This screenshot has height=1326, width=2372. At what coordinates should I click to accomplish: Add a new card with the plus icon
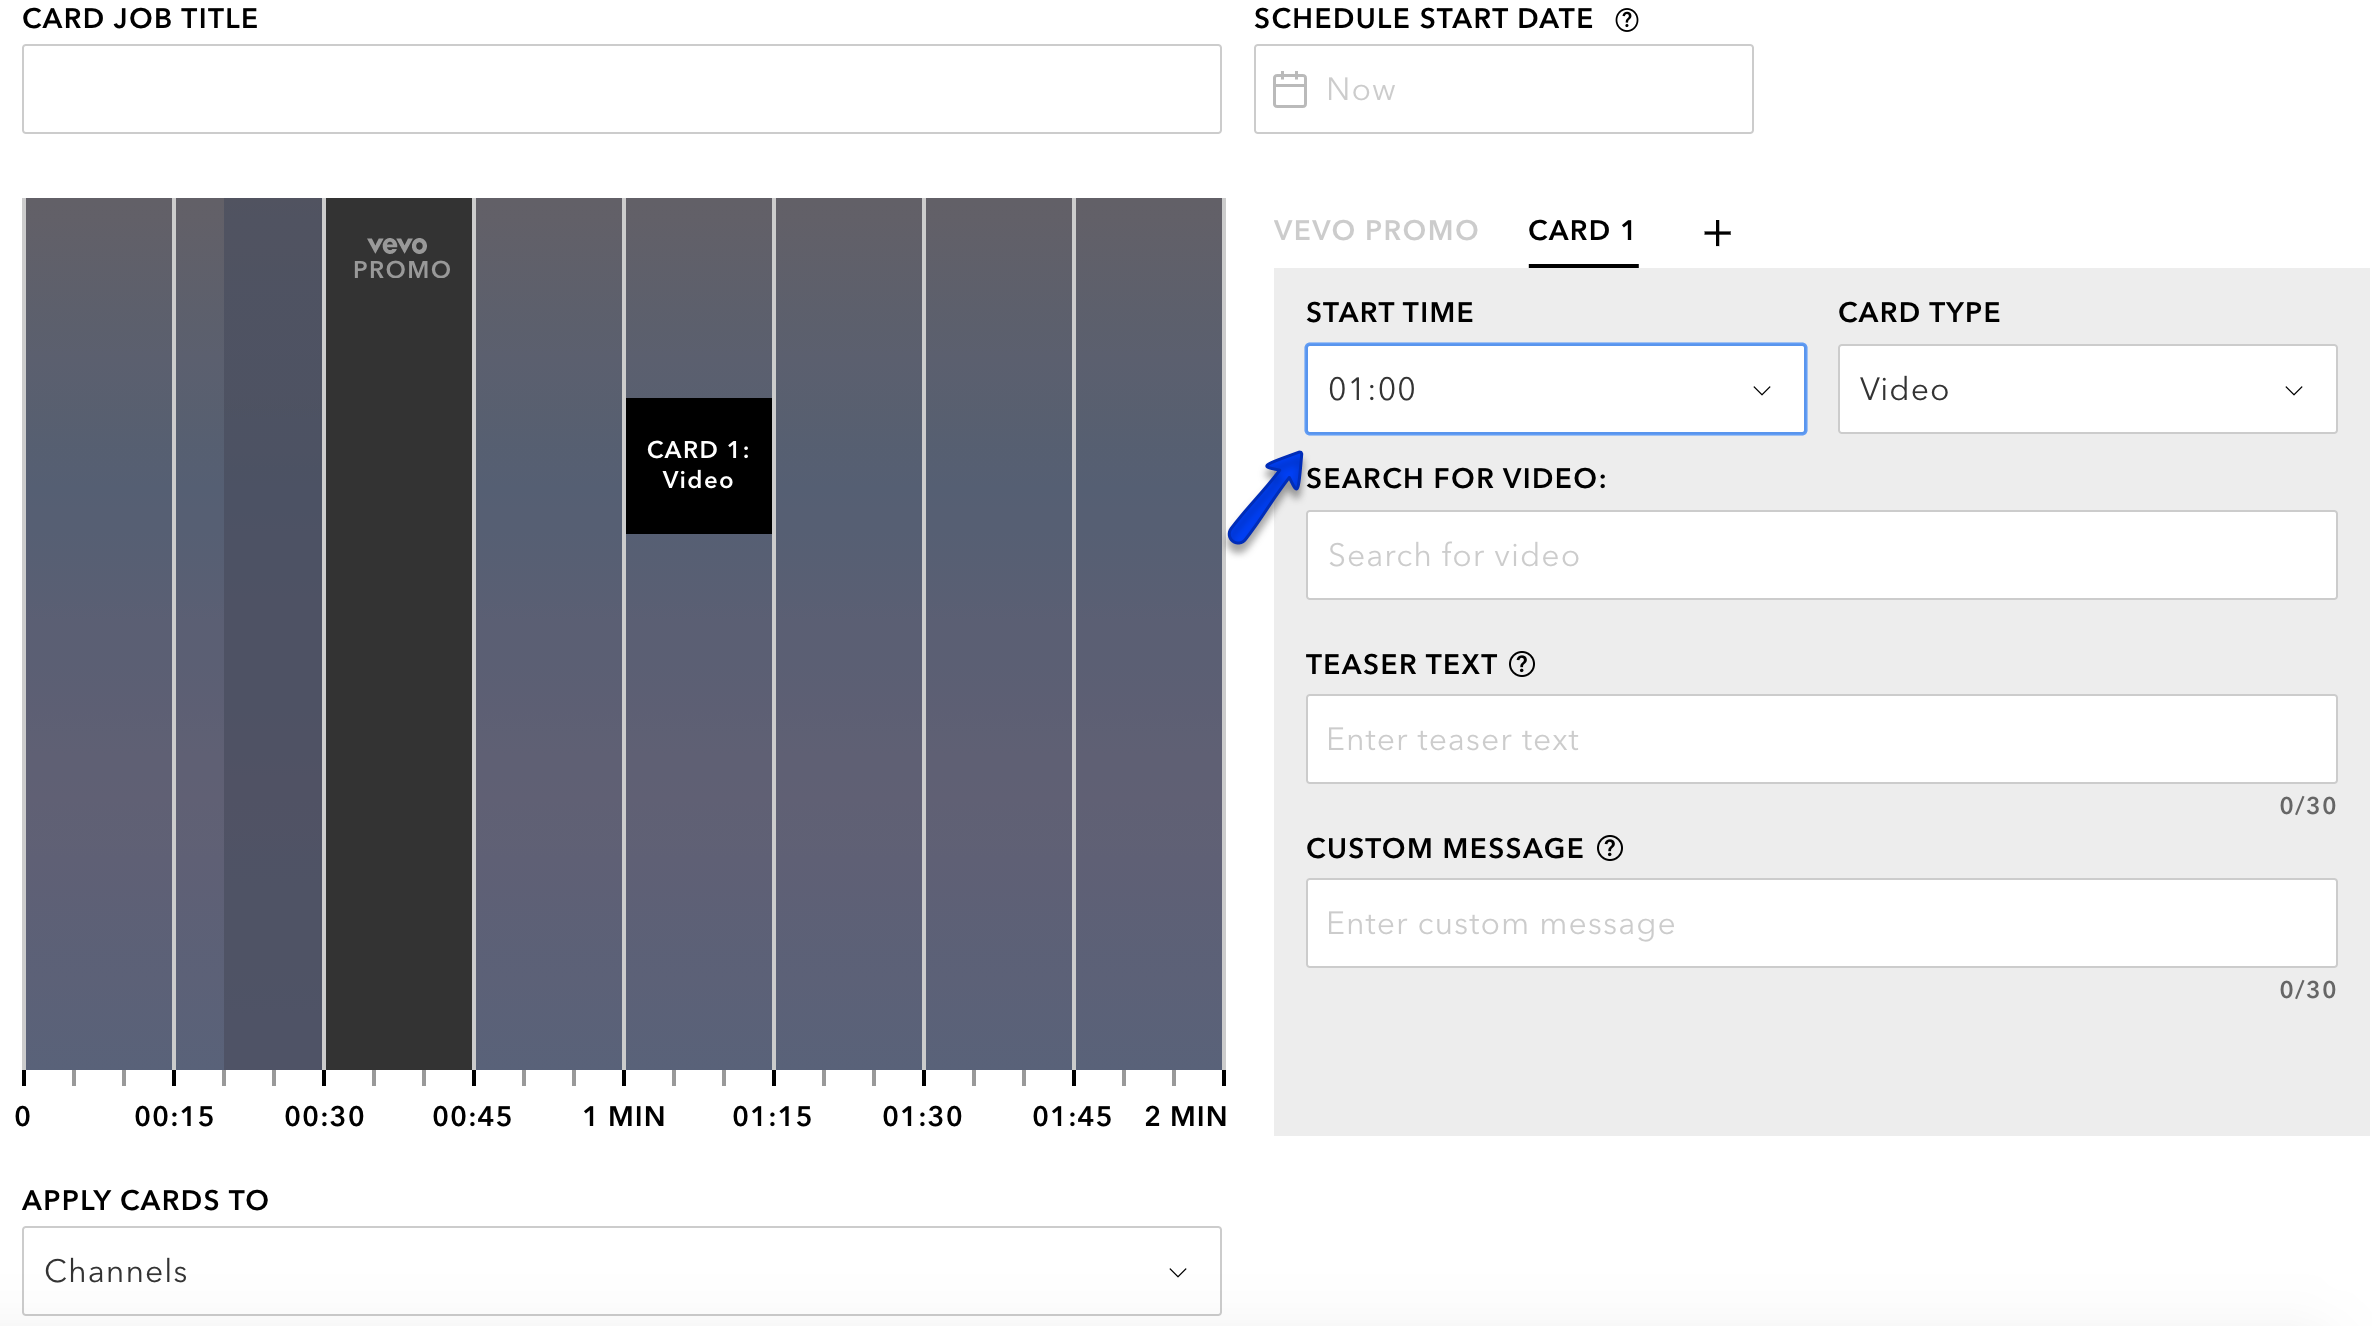pyautogui.click(x=1717, y=233)
